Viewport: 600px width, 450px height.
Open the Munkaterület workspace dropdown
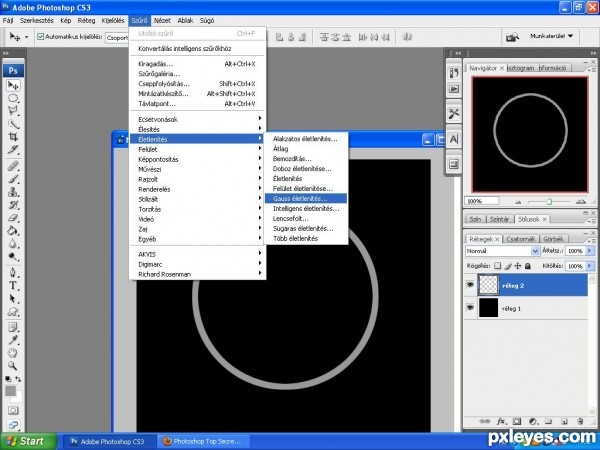point(551,36)
